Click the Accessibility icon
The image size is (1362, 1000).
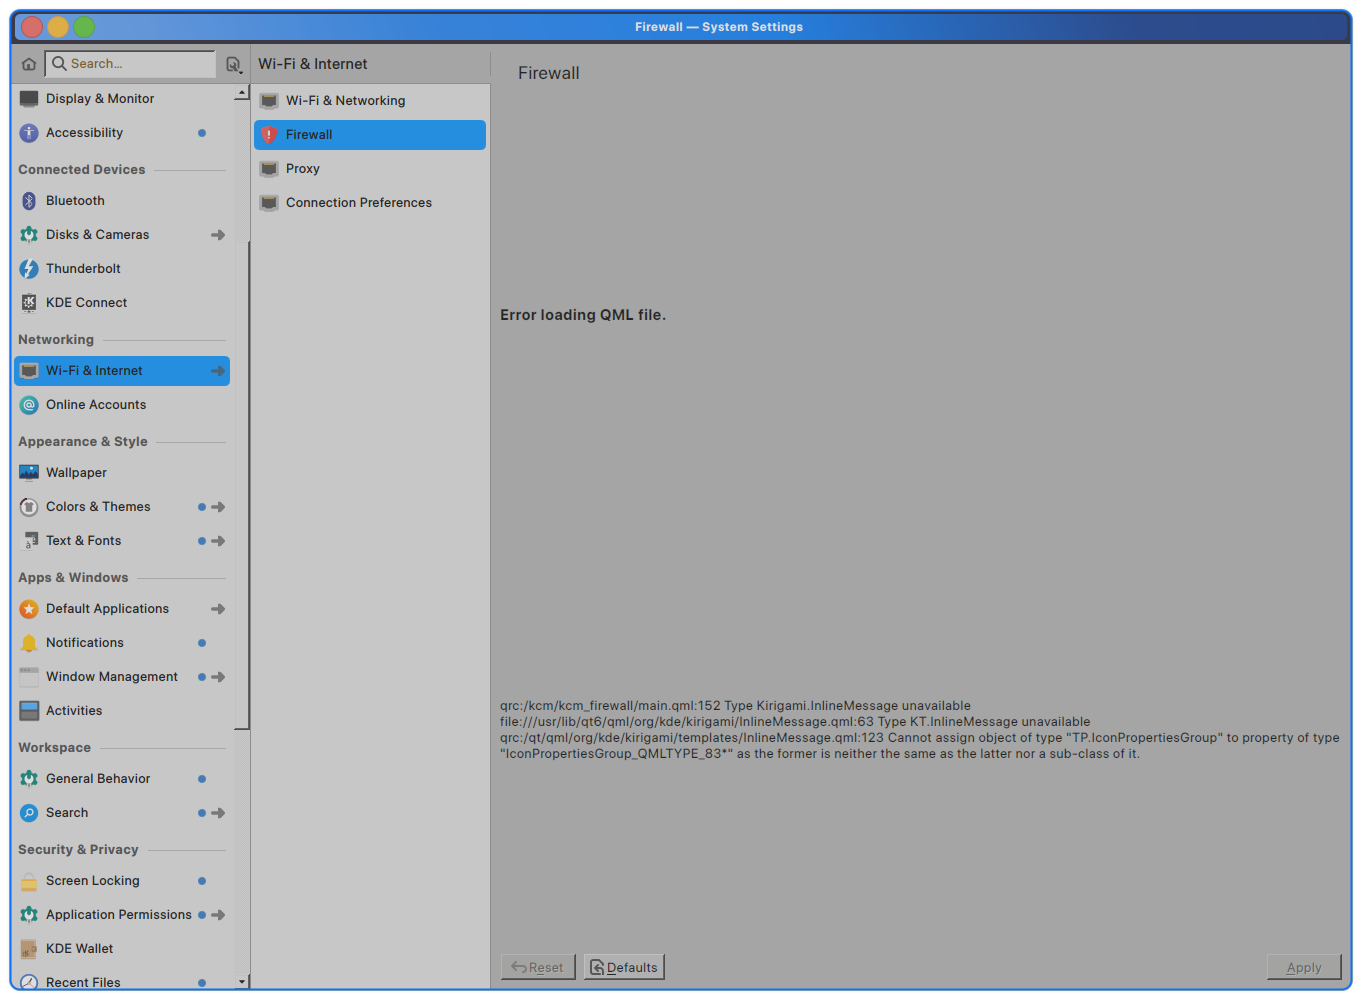point(29,133)
